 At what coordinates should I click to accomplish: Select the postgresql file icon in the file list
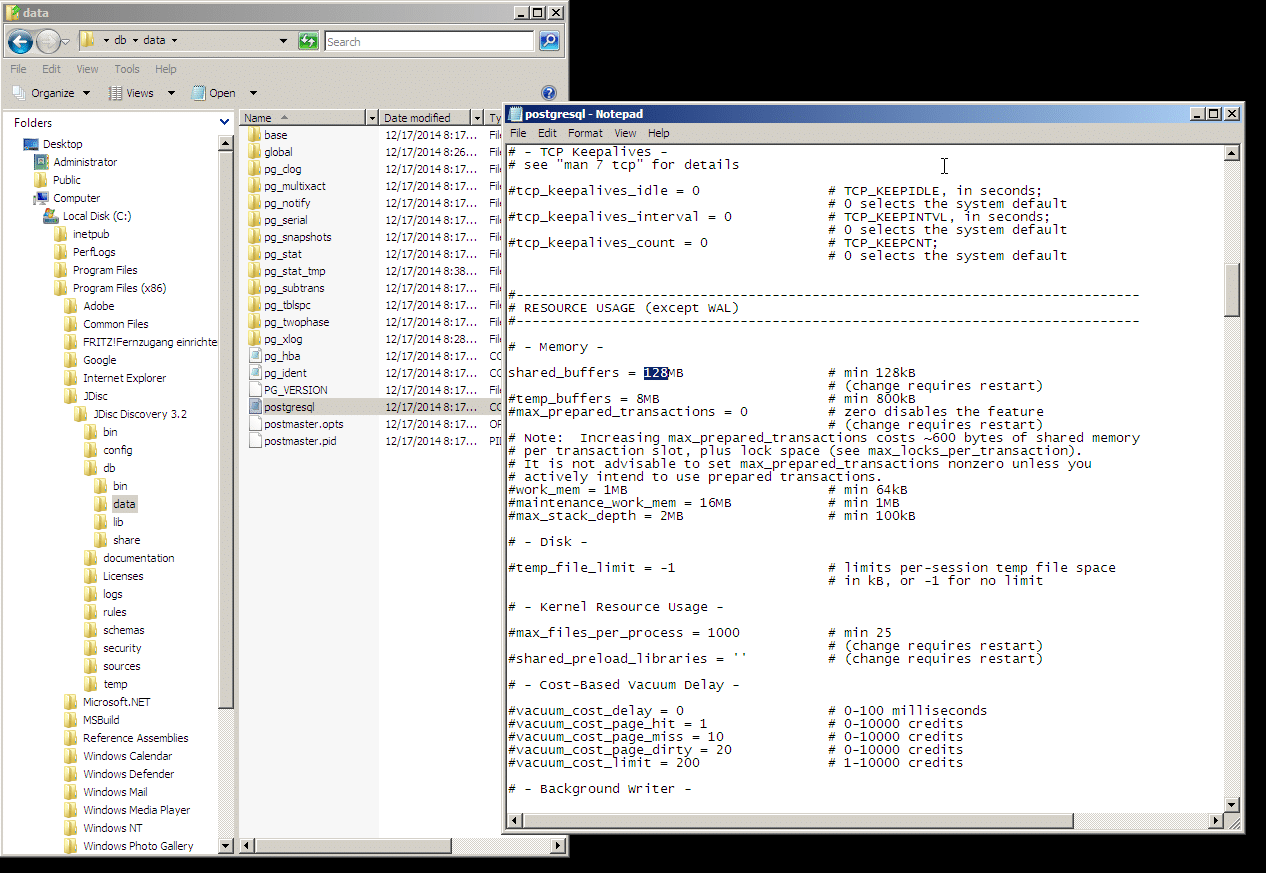[x=256, y=406]
